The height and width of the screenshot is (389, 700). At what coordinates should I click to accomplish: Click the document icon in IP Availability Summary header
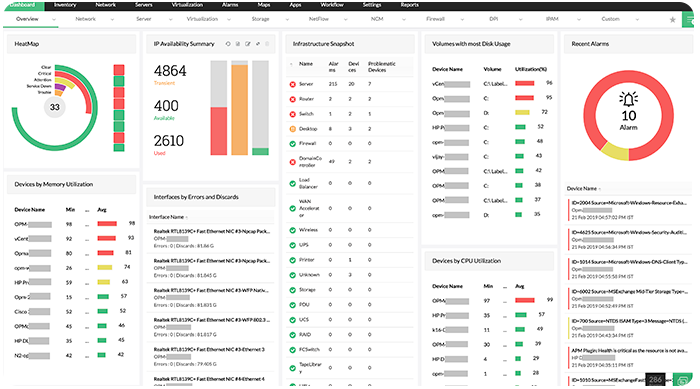[238, 44]
